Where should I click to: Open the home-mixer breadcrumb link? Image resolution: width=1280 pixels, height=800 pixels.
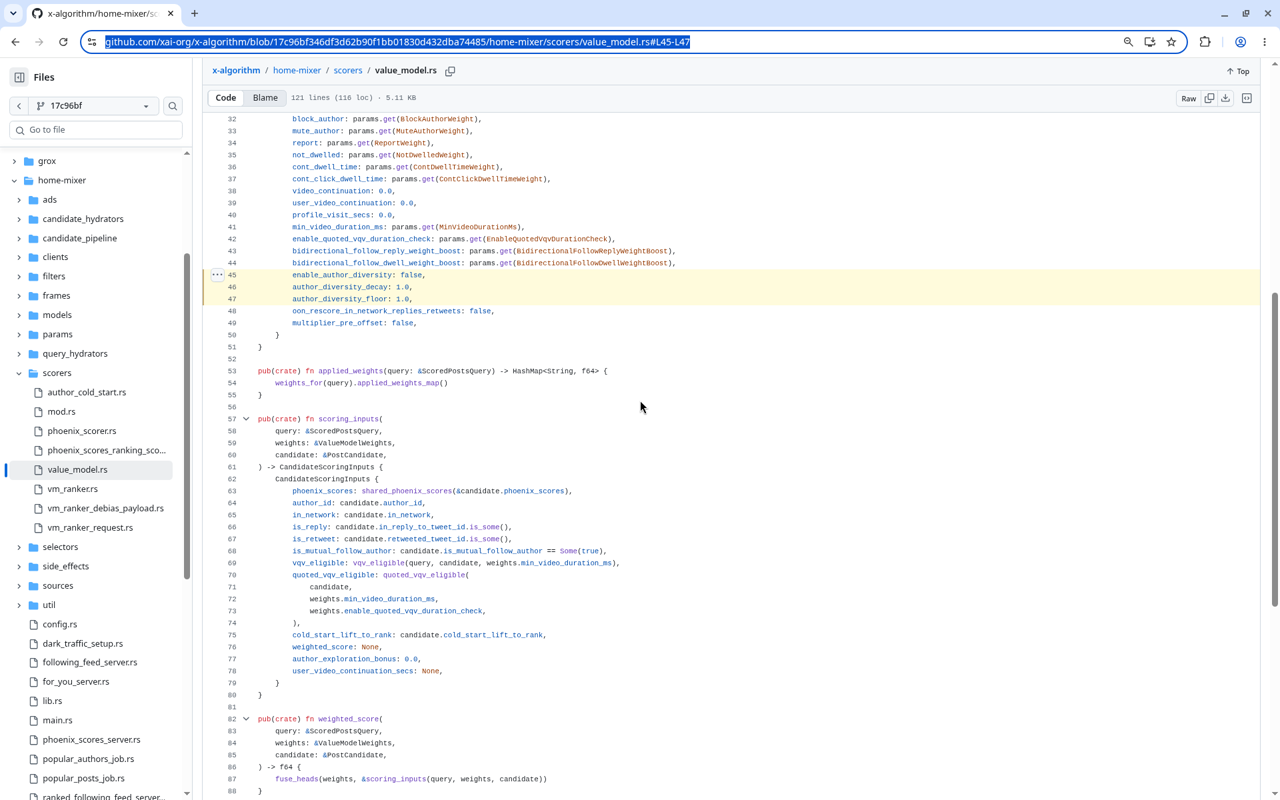297,71
